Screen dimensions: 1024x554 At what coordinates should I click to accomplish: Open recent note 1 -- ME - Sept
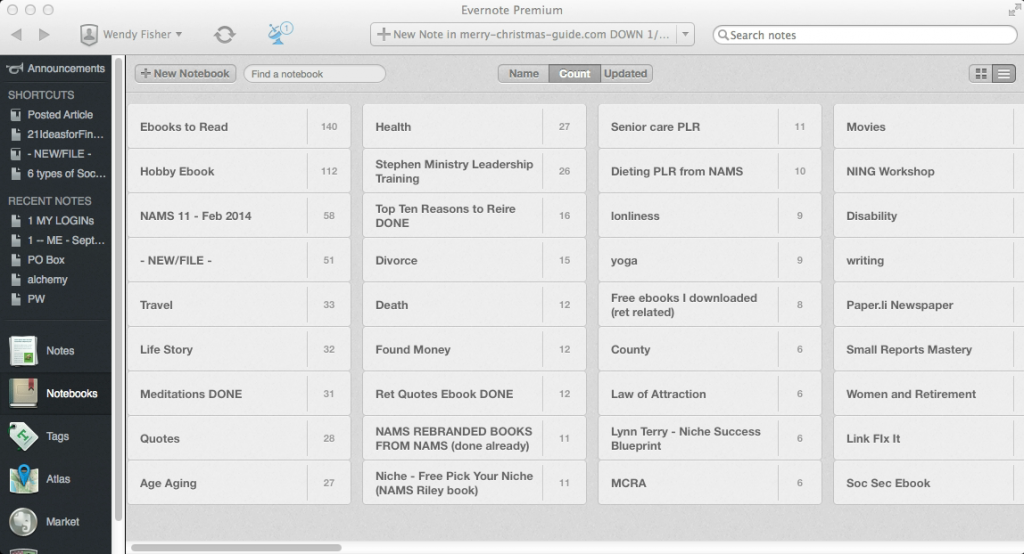coord(57,240)
